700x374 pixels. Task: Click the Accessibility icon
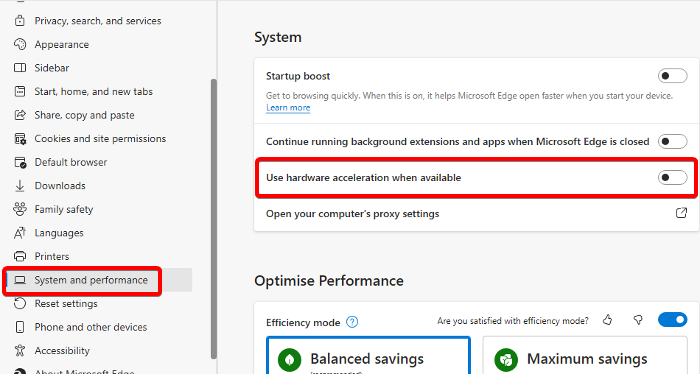[20, 351]
